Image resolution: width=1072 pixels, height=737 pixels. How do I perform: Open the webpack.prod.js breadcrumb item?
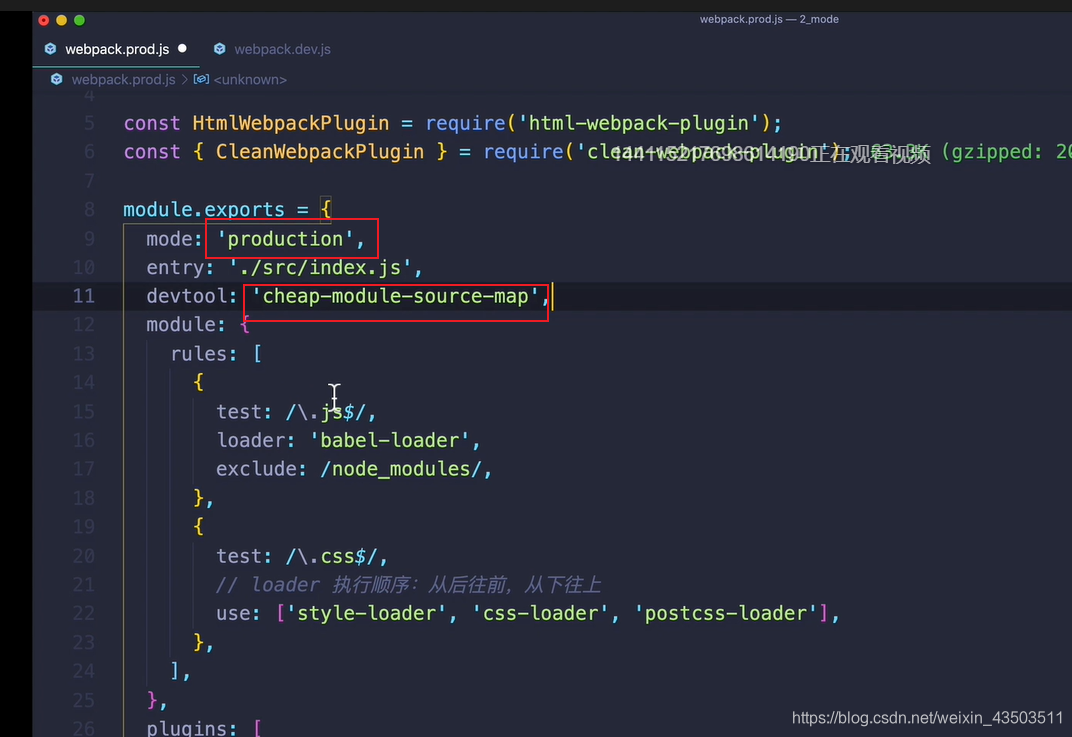(123, 79)
